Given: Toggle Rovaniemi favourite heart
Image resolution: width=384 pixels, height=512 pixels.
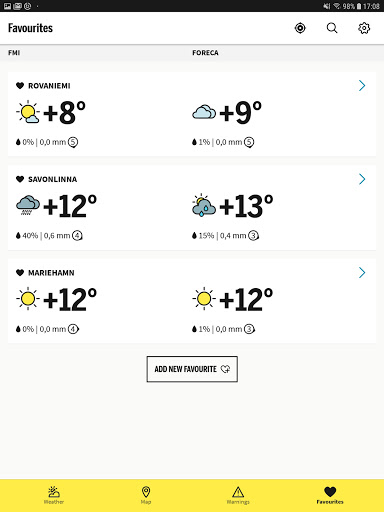Looking at the screenshot, I should coord(20,86).
